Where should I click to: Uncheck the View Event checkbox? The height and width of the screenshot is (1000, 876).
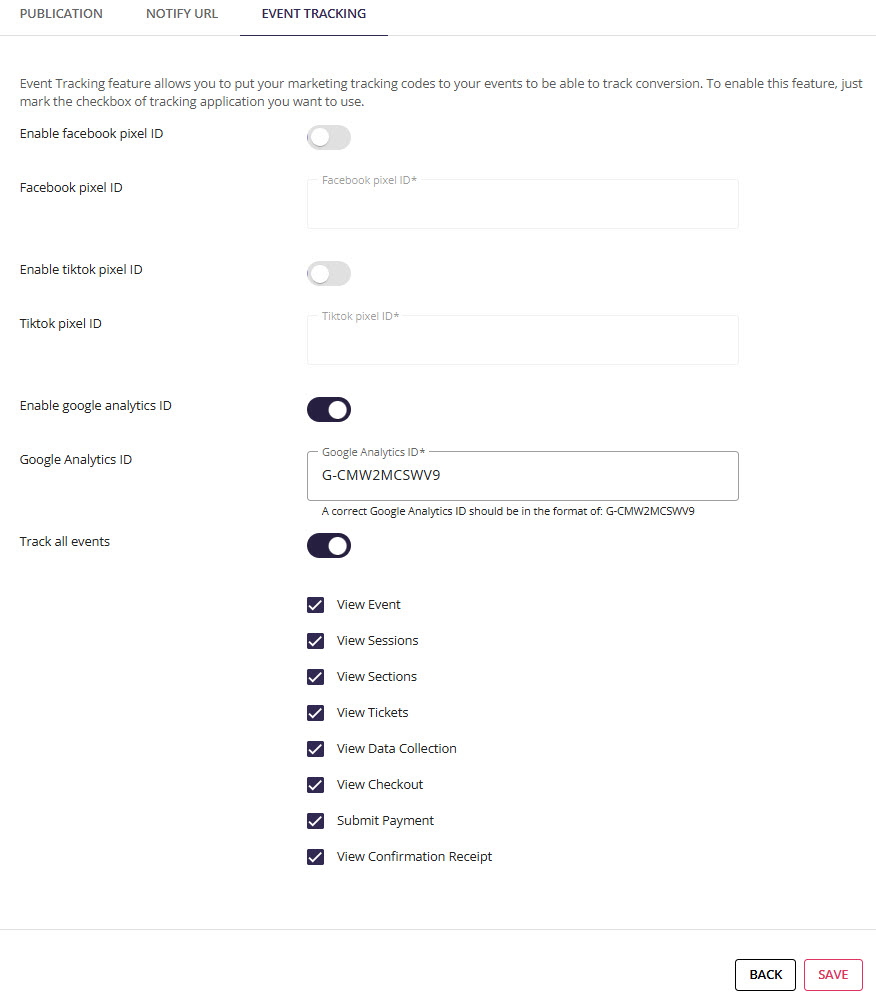coord(316,605)
